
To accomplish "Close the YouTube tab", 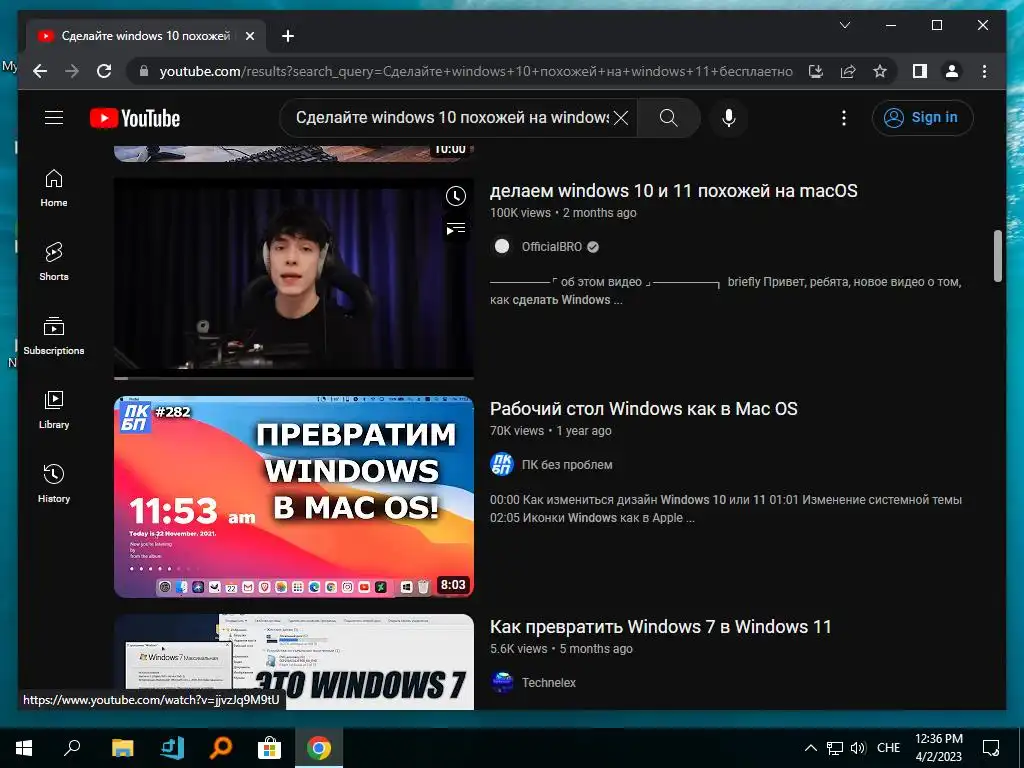I will 249,36.
